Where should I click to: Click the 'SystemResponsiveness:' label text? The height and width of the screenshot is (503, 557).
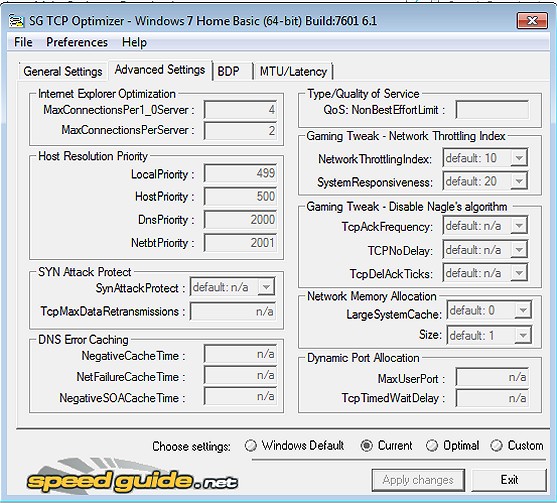(375, 182)
